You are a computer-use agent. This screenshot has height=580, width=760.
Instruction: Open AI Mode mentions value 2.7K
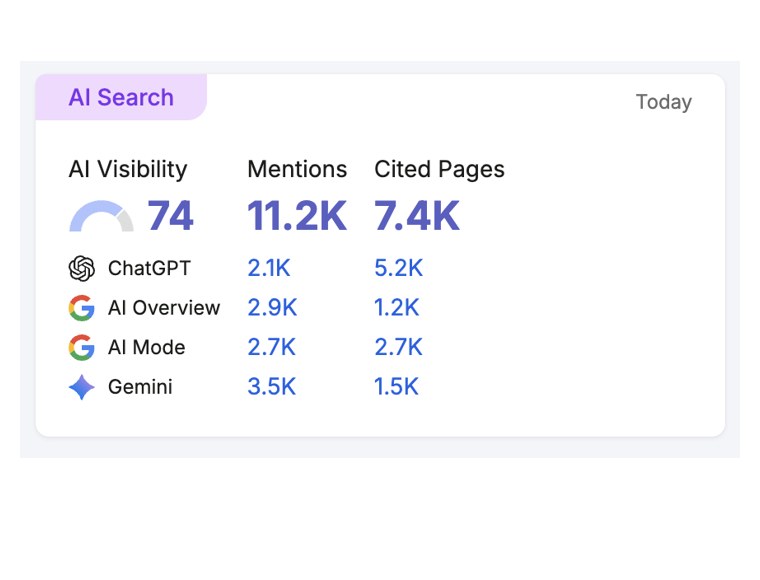[271, 347]
